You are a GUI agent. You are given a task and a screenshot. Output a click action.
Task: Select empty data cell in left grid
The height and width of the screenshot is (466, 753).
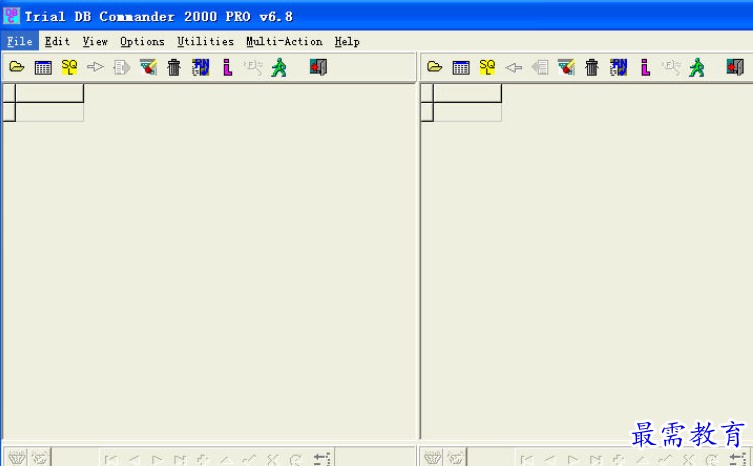[50, 112]
